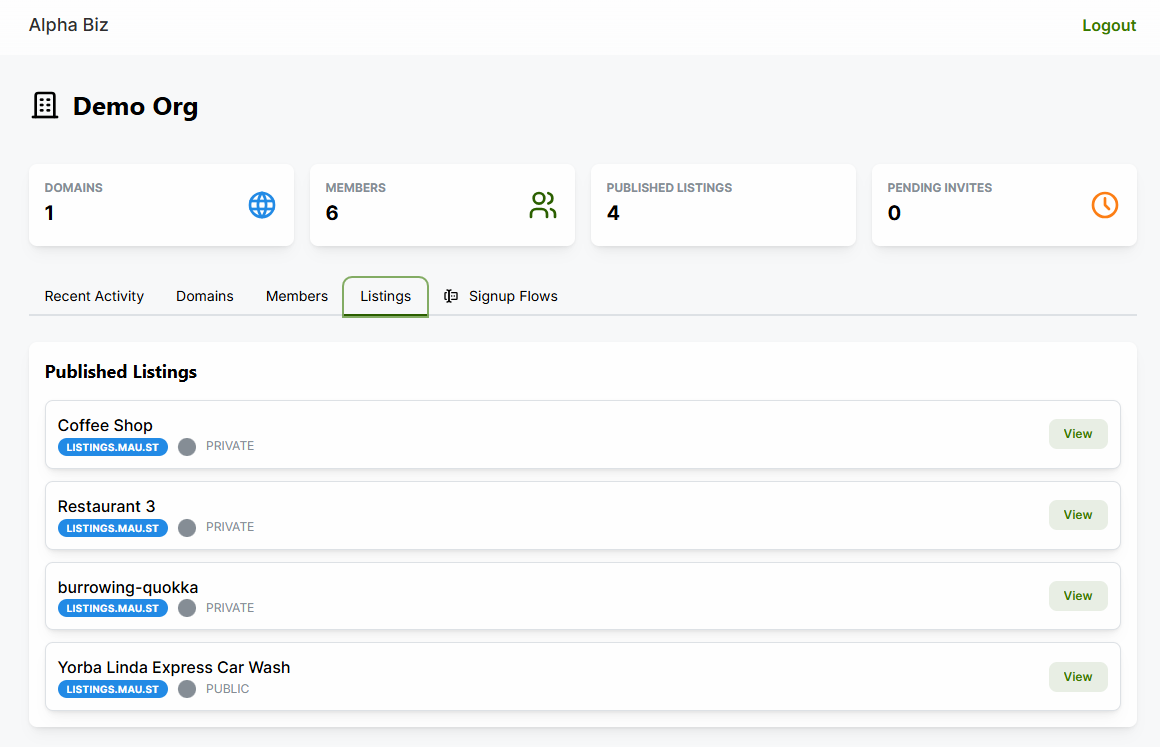Click the people icon on the Members card
The height and width of the screenshot is (747, 1160).
pyautogui.click(x=543, y=205)
